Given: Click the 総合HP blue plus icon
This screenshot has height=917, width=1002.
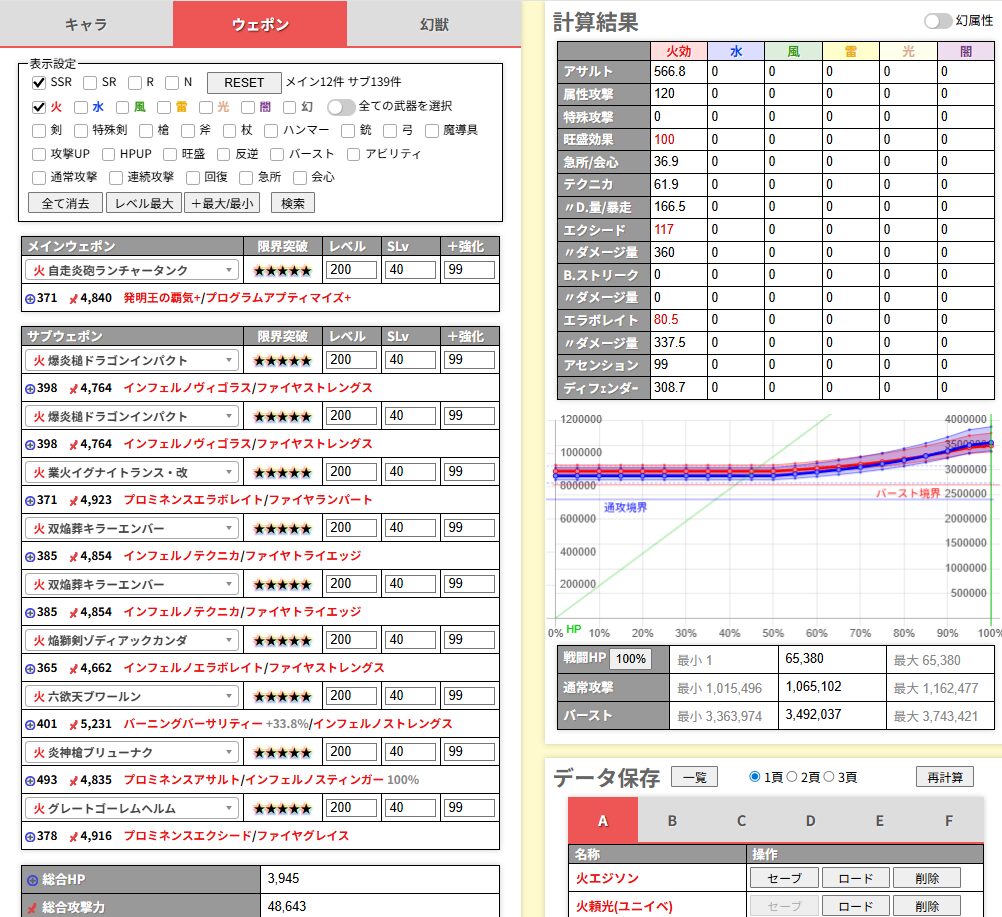Looking at the screenshot, I should click(x=32, y=880).
